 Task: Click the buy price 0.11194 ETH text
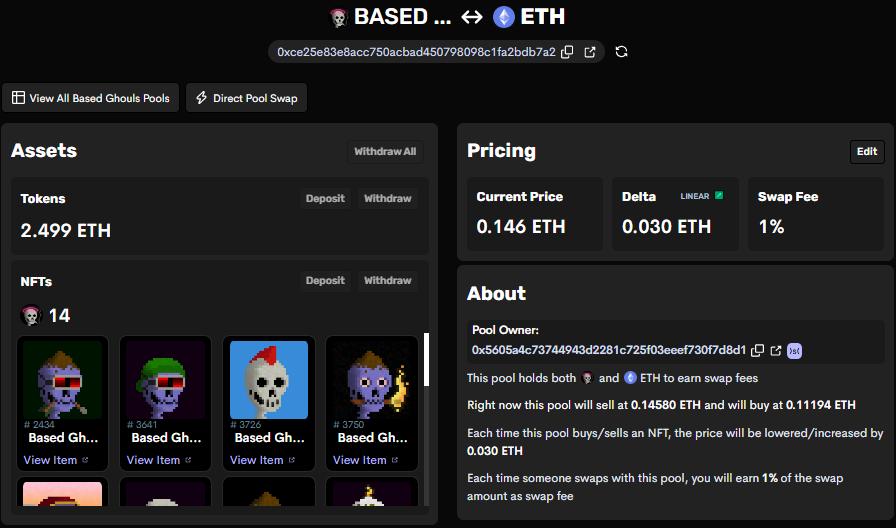[821, 405]
